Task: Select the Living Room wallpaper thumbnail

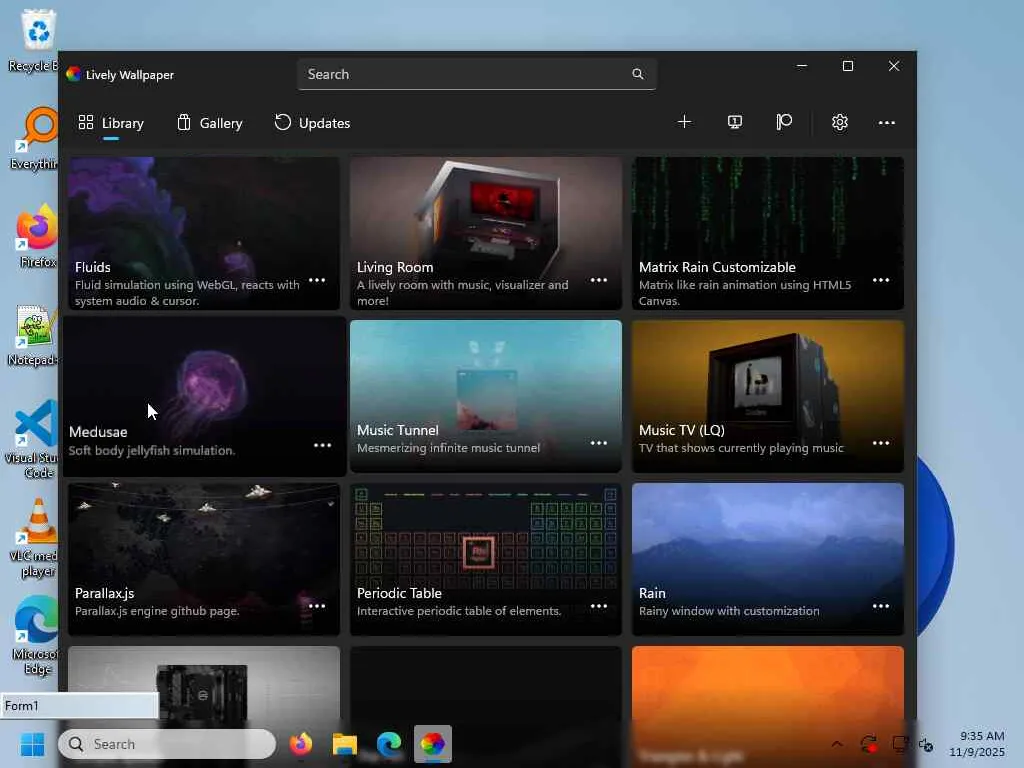Action: tap(486, 233)
